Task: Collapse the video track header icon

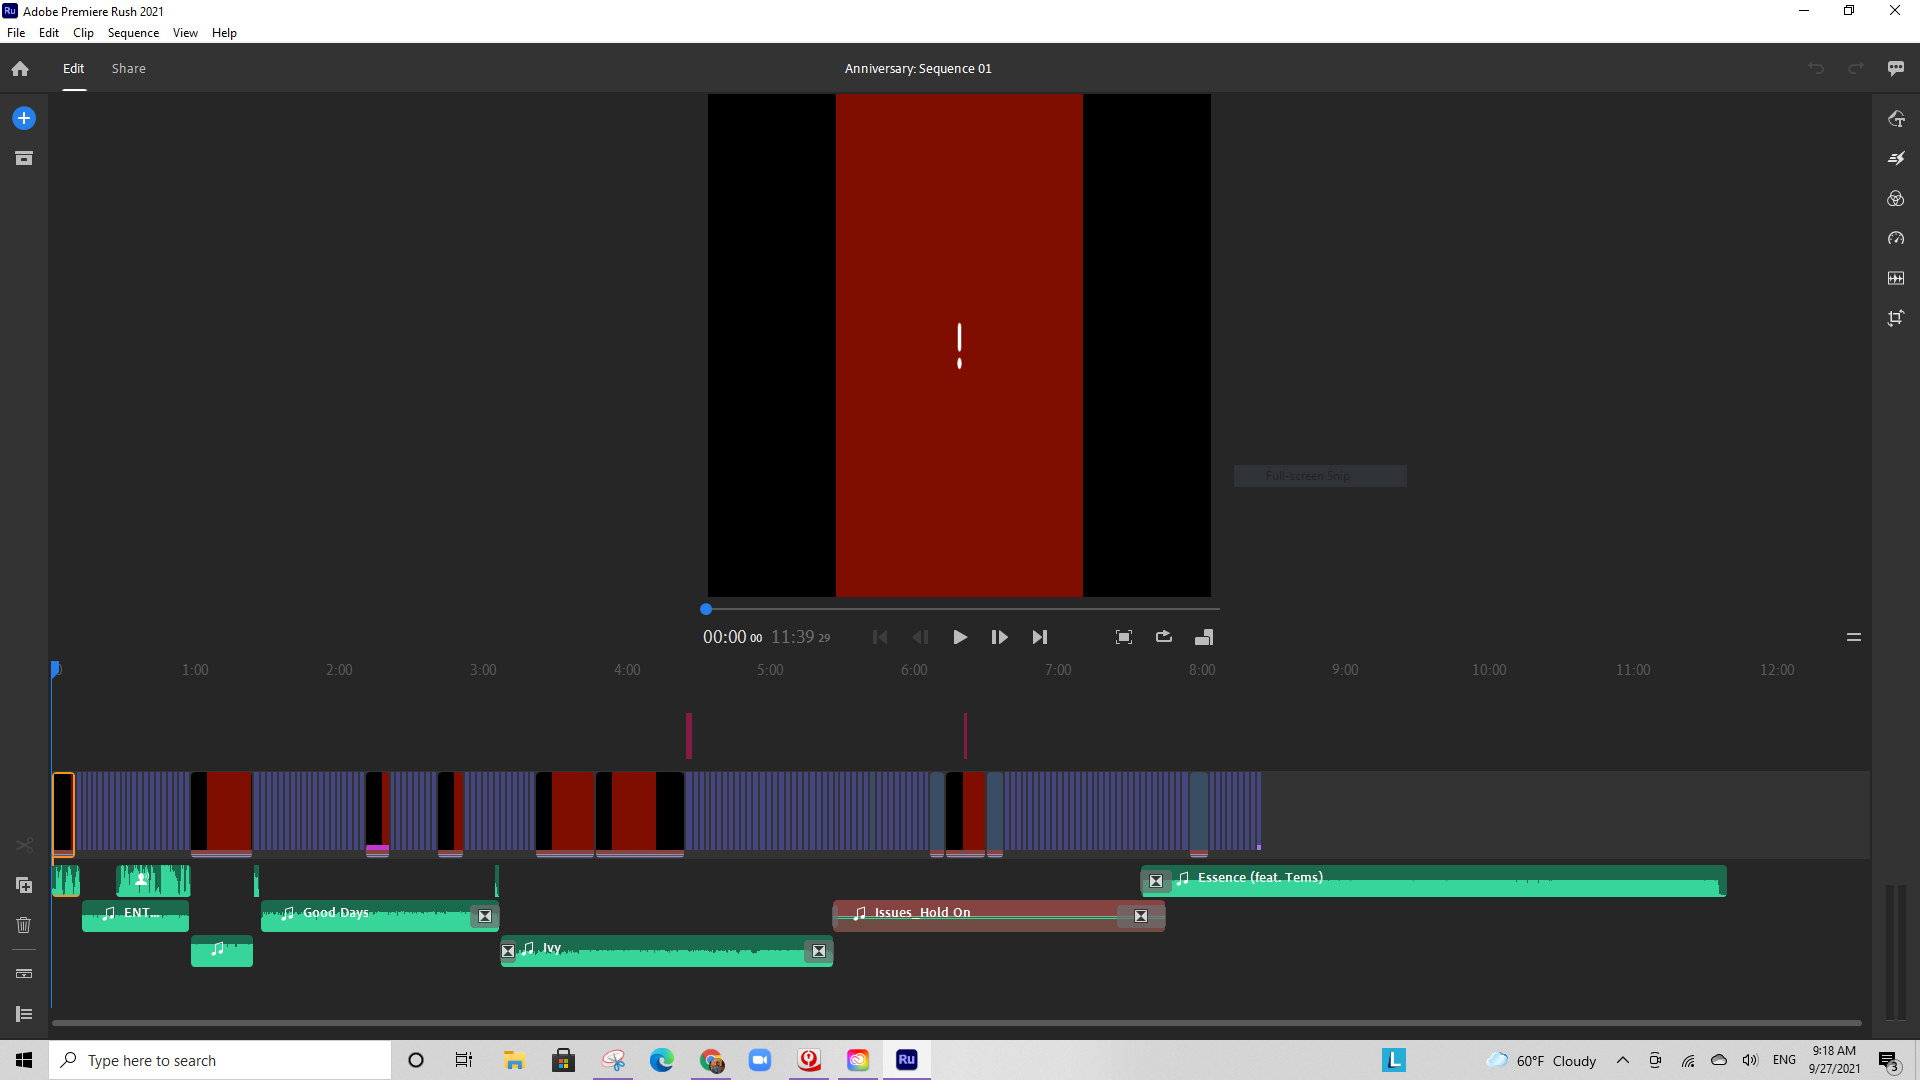Action: click(23, 973)
